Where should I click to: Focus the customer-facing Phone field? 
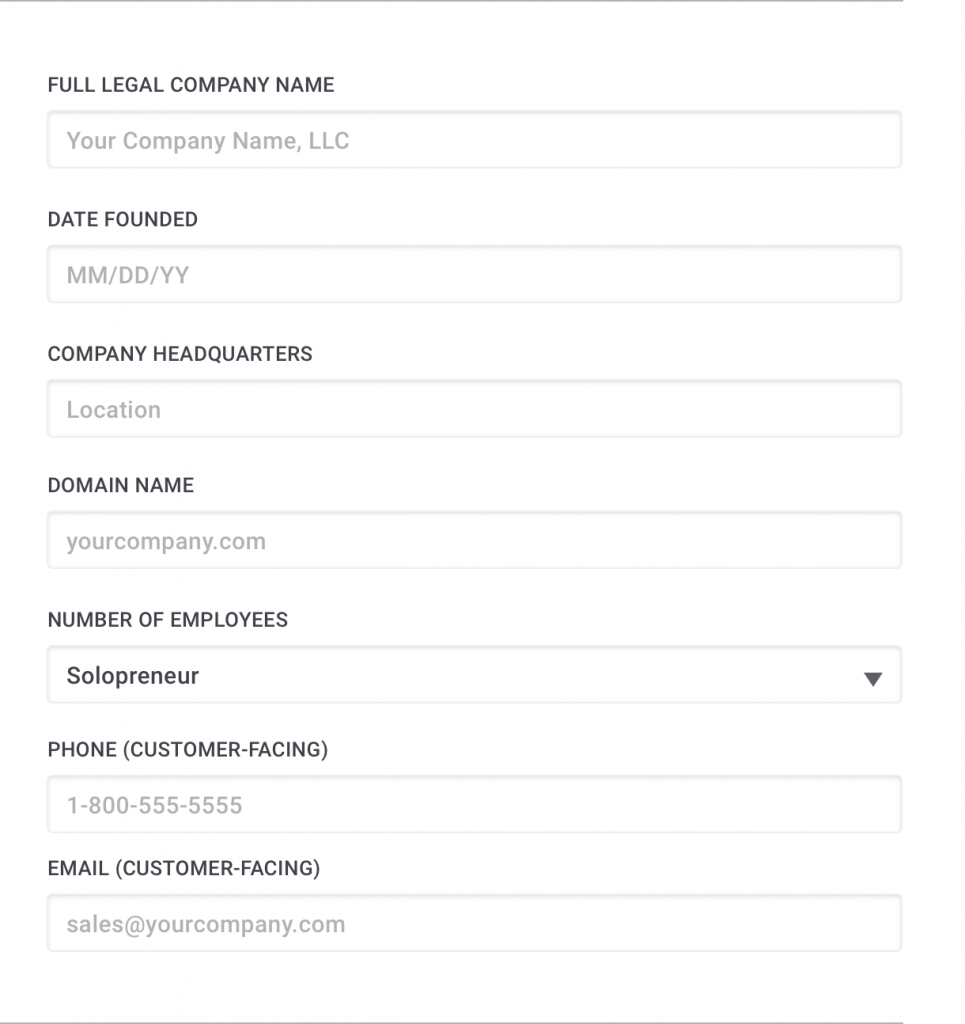coord(475,804)
